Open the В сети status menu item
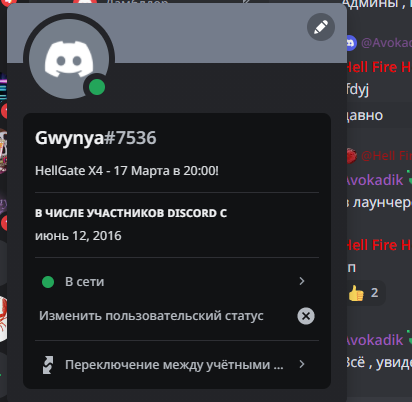This screenshot has width=412, height=402. [x=177, y=282]
